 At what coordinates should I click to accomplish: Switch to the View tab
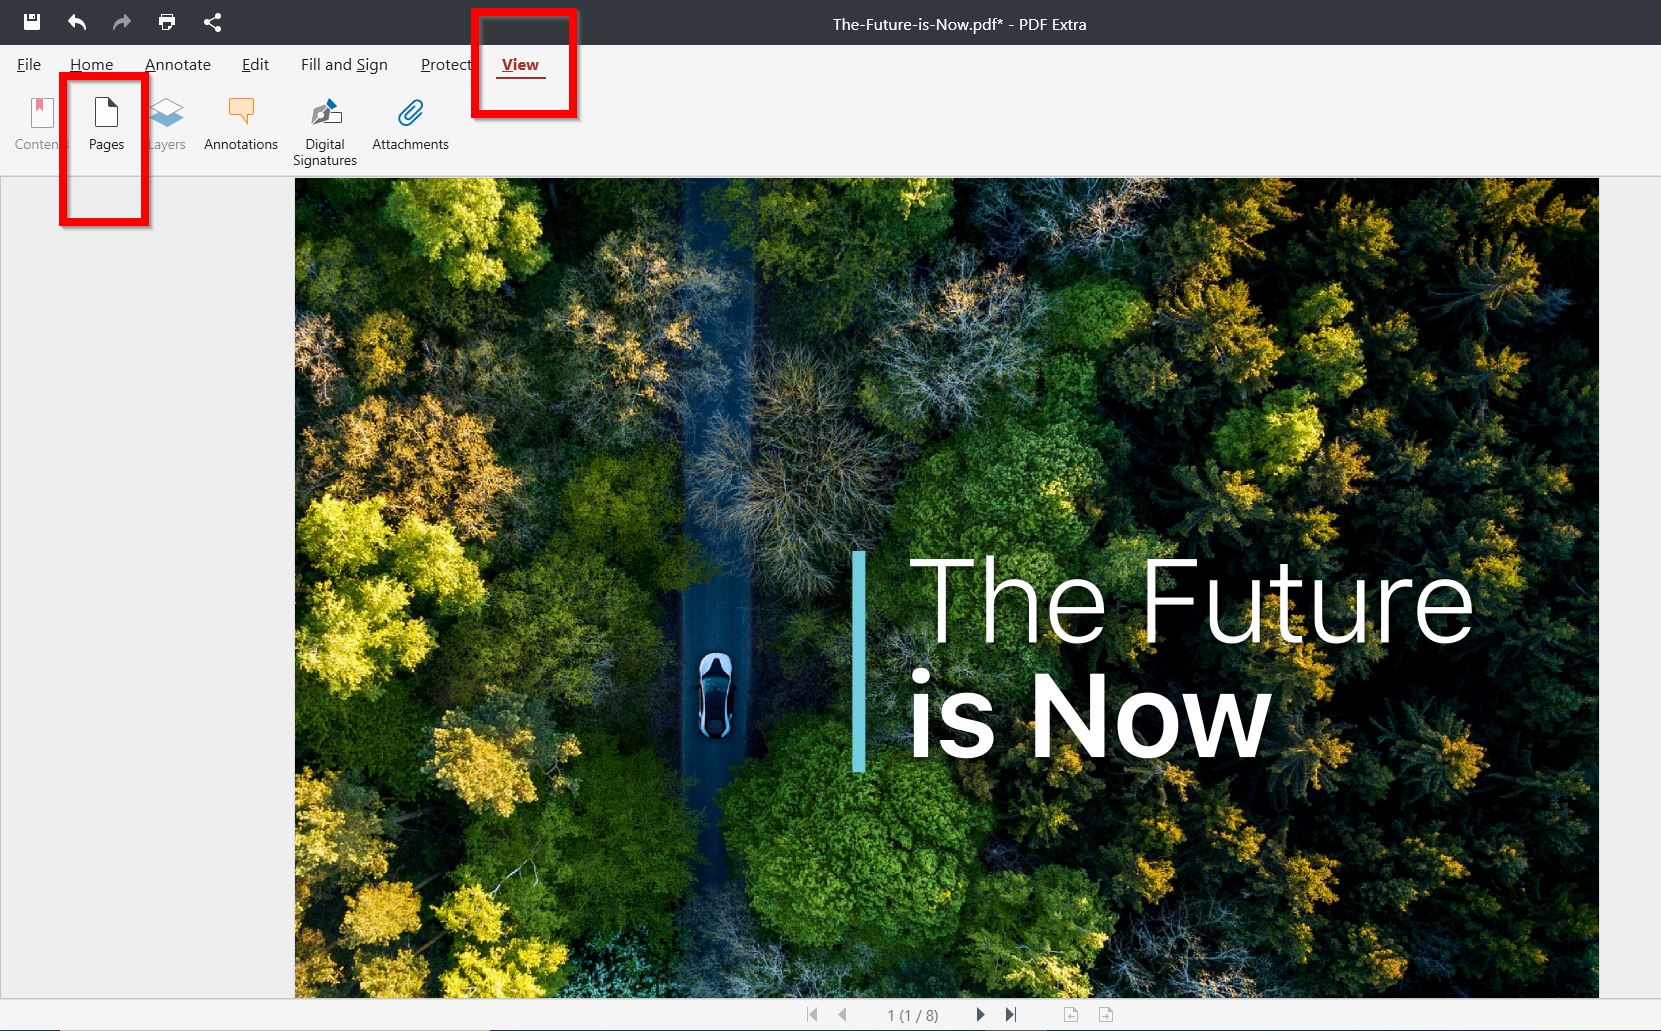(520, 64)
